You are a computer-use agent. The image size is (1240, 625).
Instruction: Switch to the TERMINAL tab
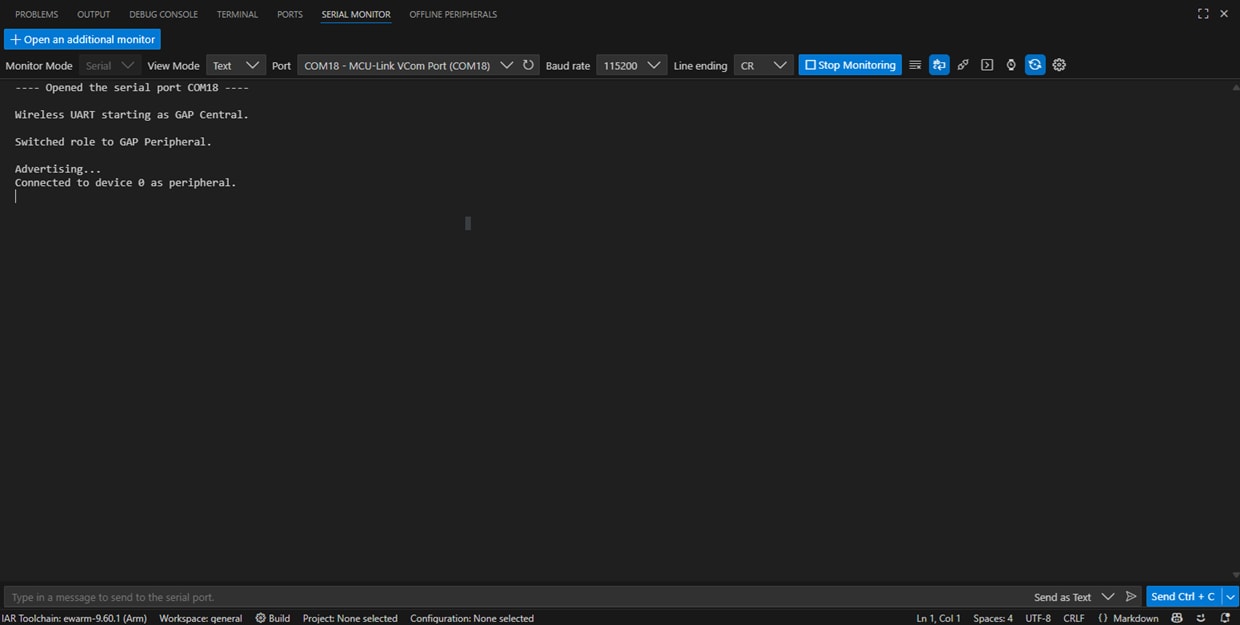(237, 14)
